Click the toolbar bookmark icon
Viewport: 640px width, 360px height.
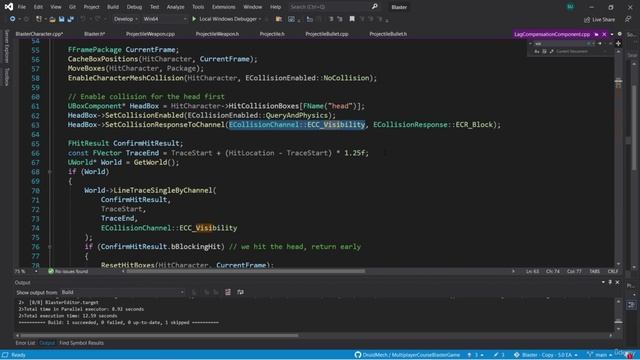tap(352, 19)
